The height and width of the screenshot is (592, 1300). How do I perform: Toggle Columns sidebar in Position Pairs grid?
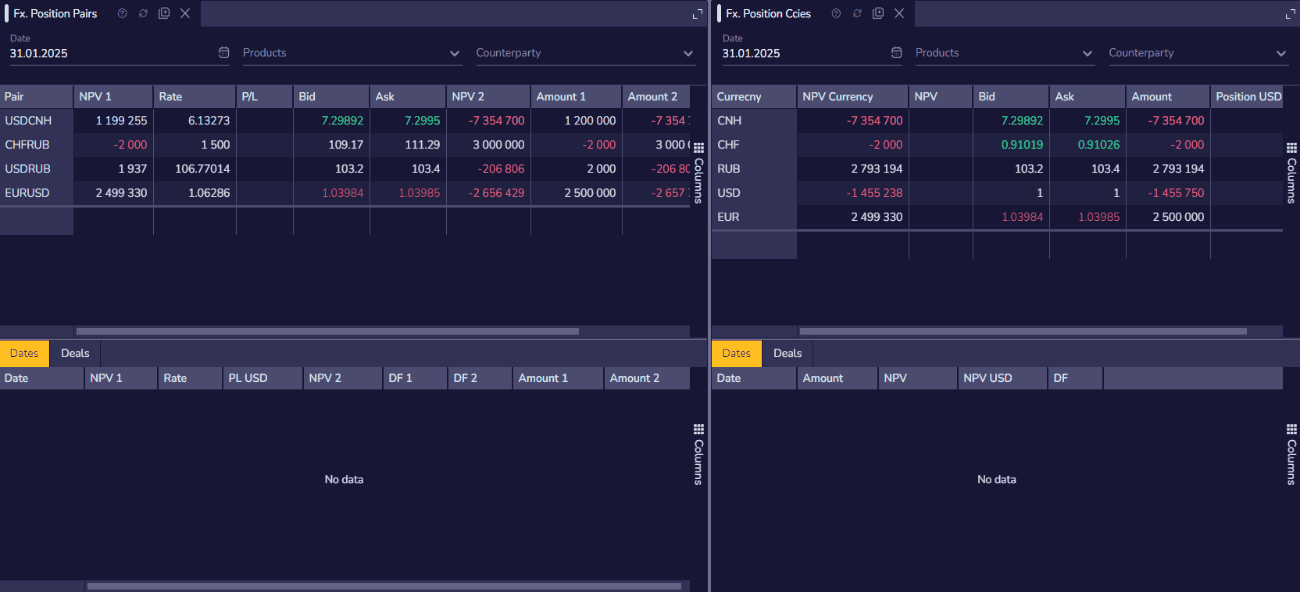click(x=699, y=172)
